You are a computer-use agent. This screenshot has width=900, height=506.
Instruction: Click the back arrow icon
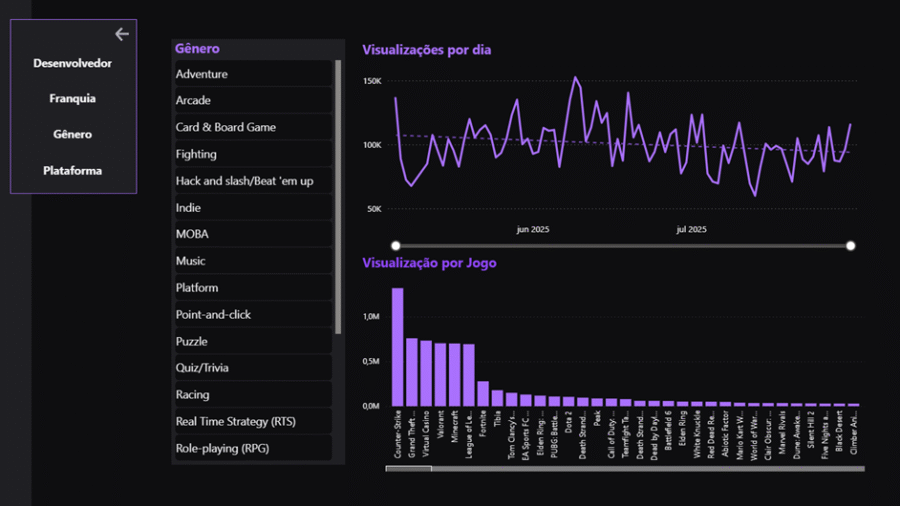[x=122, y=34]
